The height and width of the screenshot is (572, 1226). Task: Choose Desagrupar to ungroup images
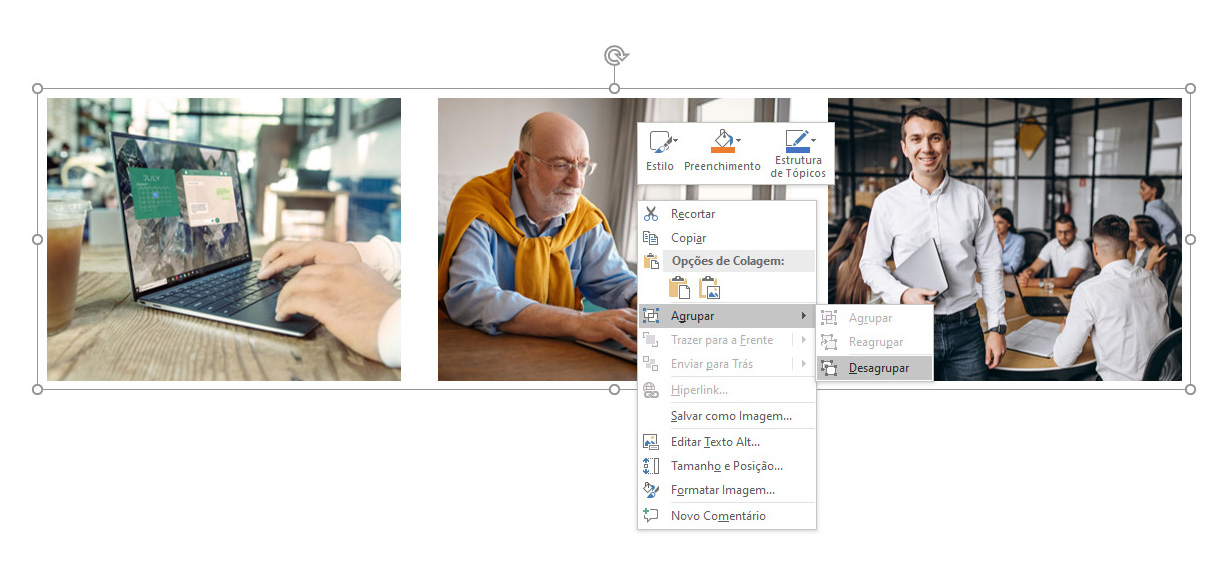(875, 368)
